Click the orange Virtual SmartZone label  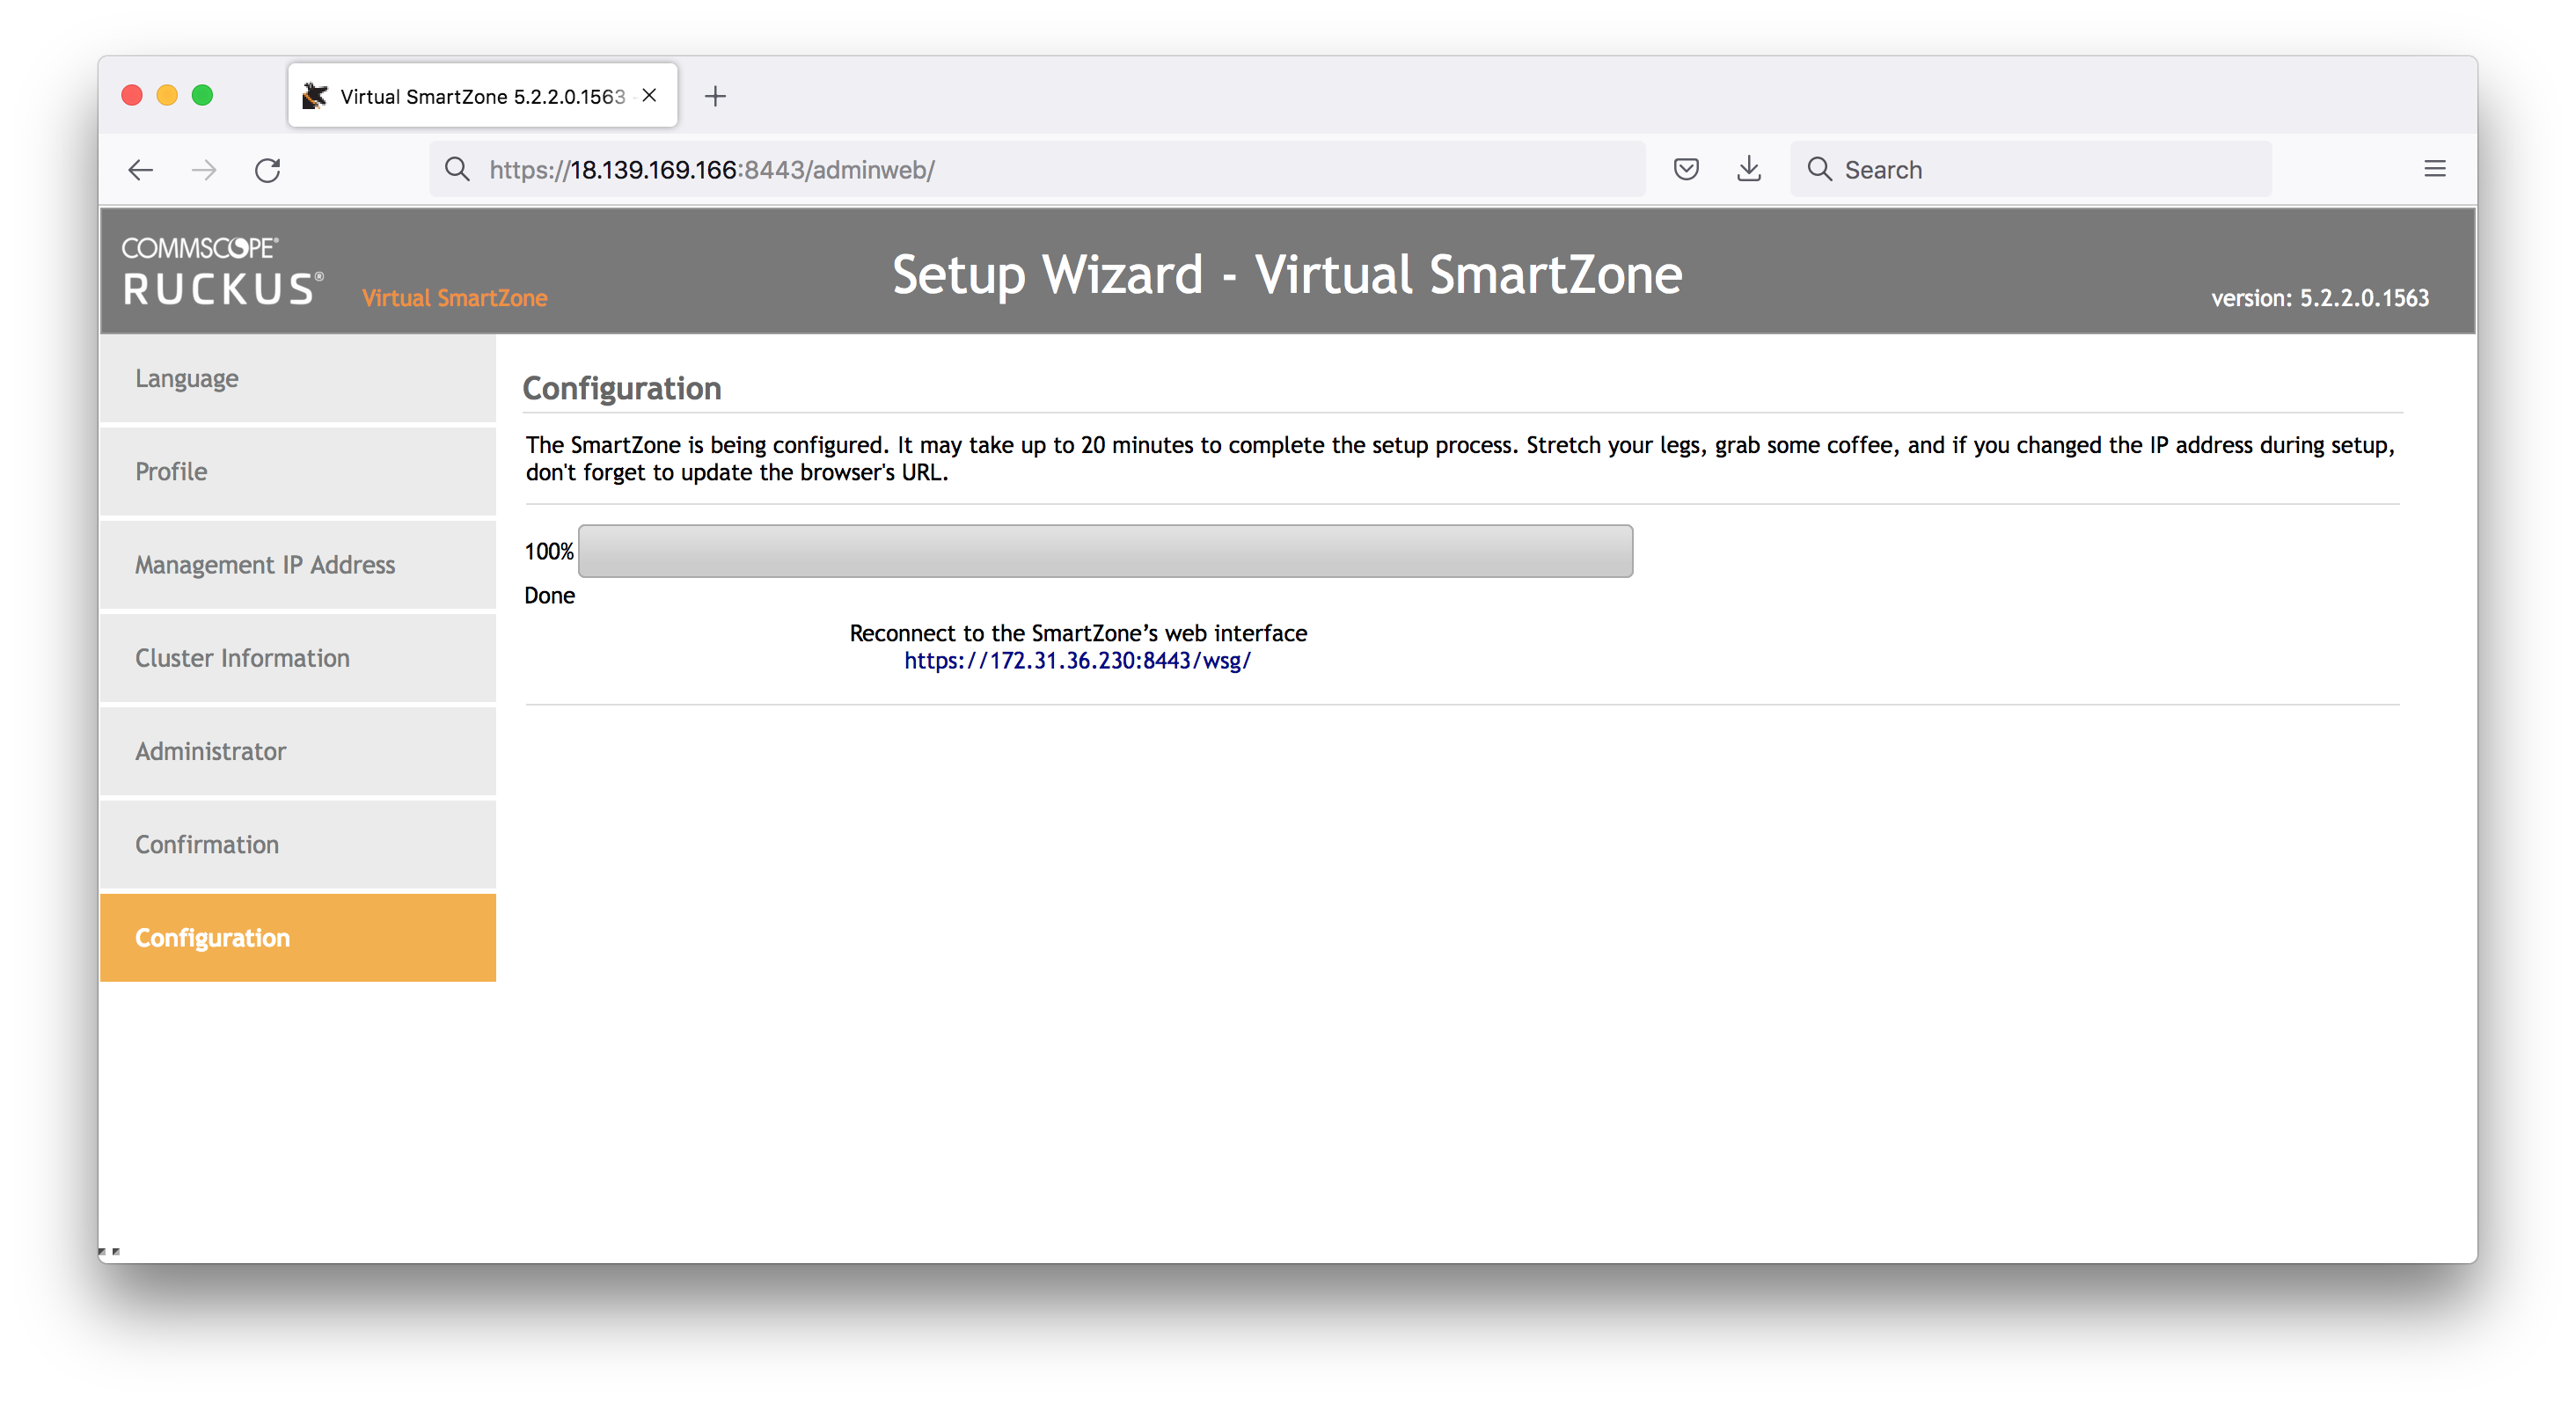(x=455, y=298)
